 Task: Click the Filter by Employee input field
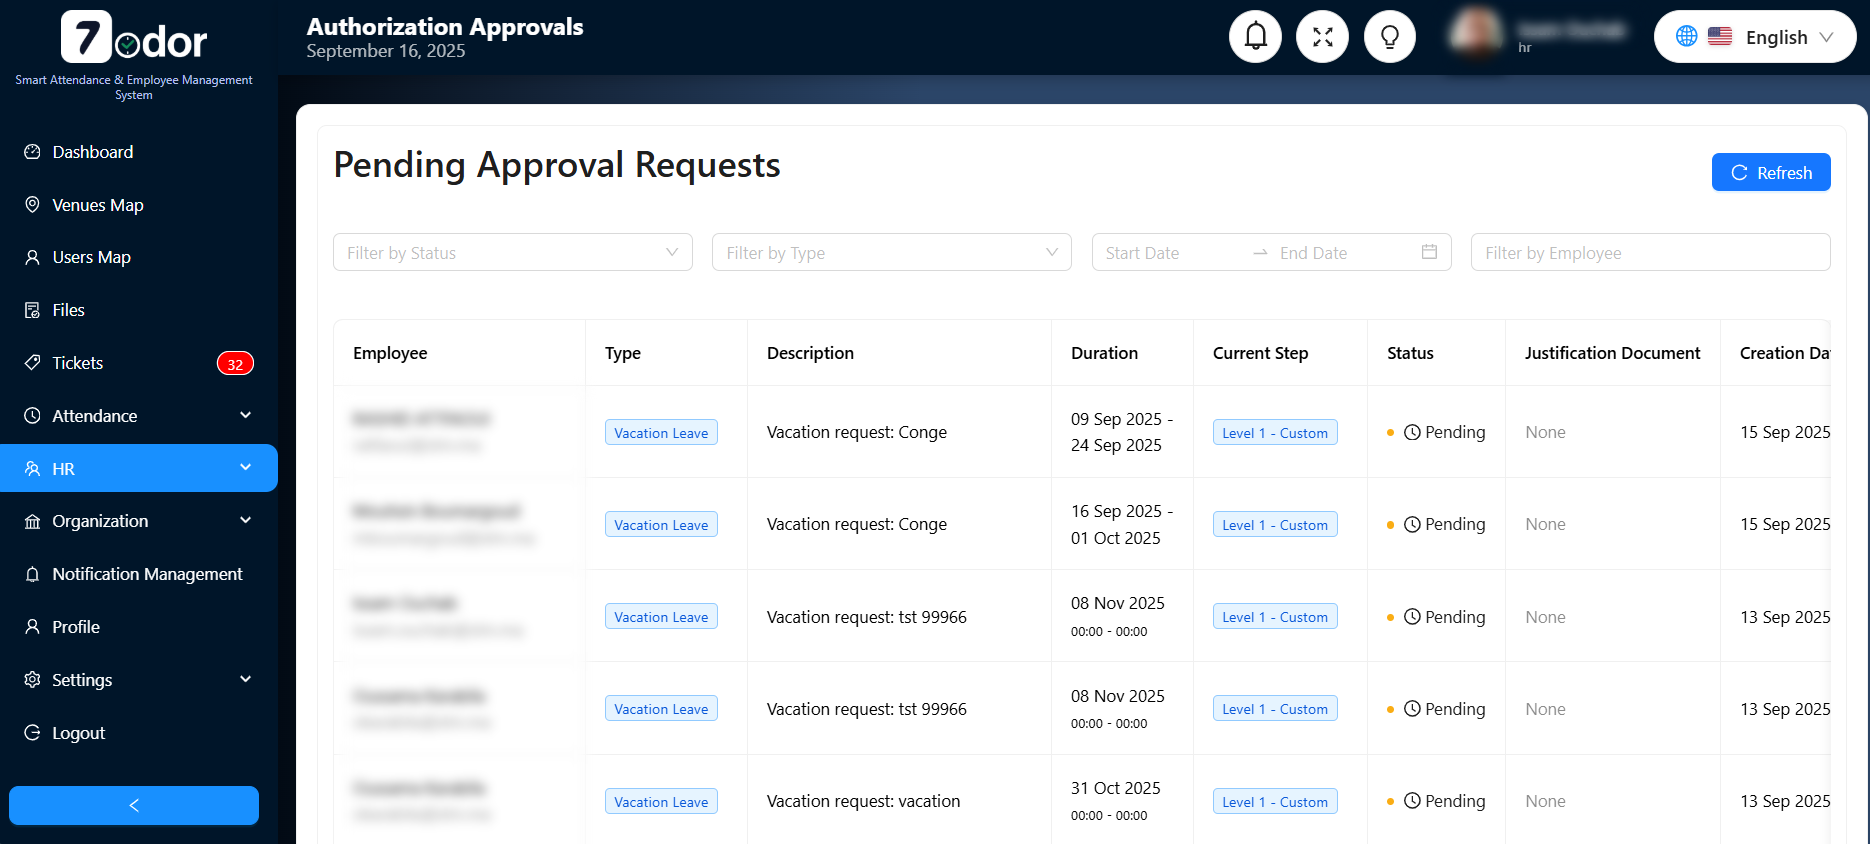point(1650,253)
